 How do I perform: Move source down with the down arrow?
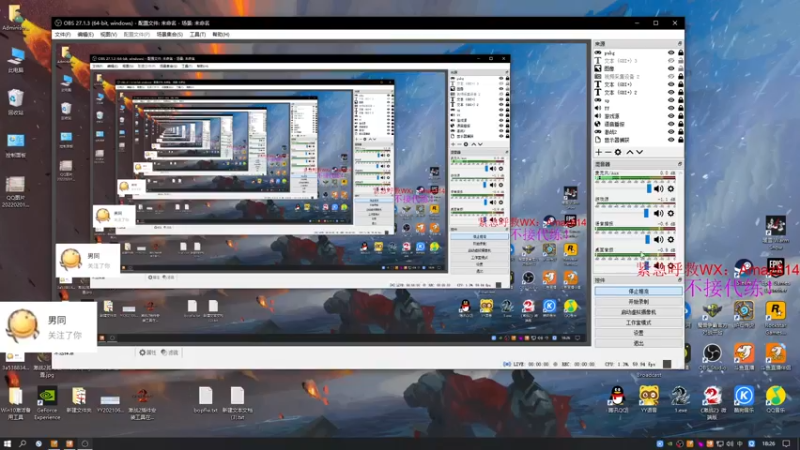[639, 152]
